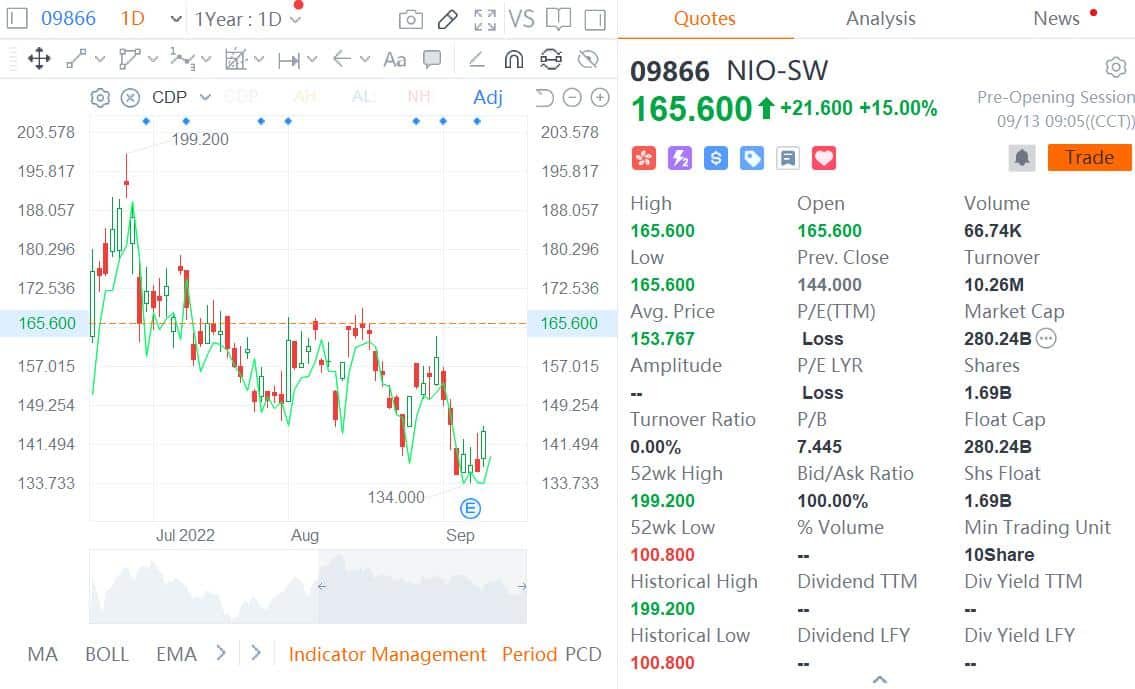Switch to the Analysis tab
This screenshot has width=1135, height=689.
(x=880, y=18)
